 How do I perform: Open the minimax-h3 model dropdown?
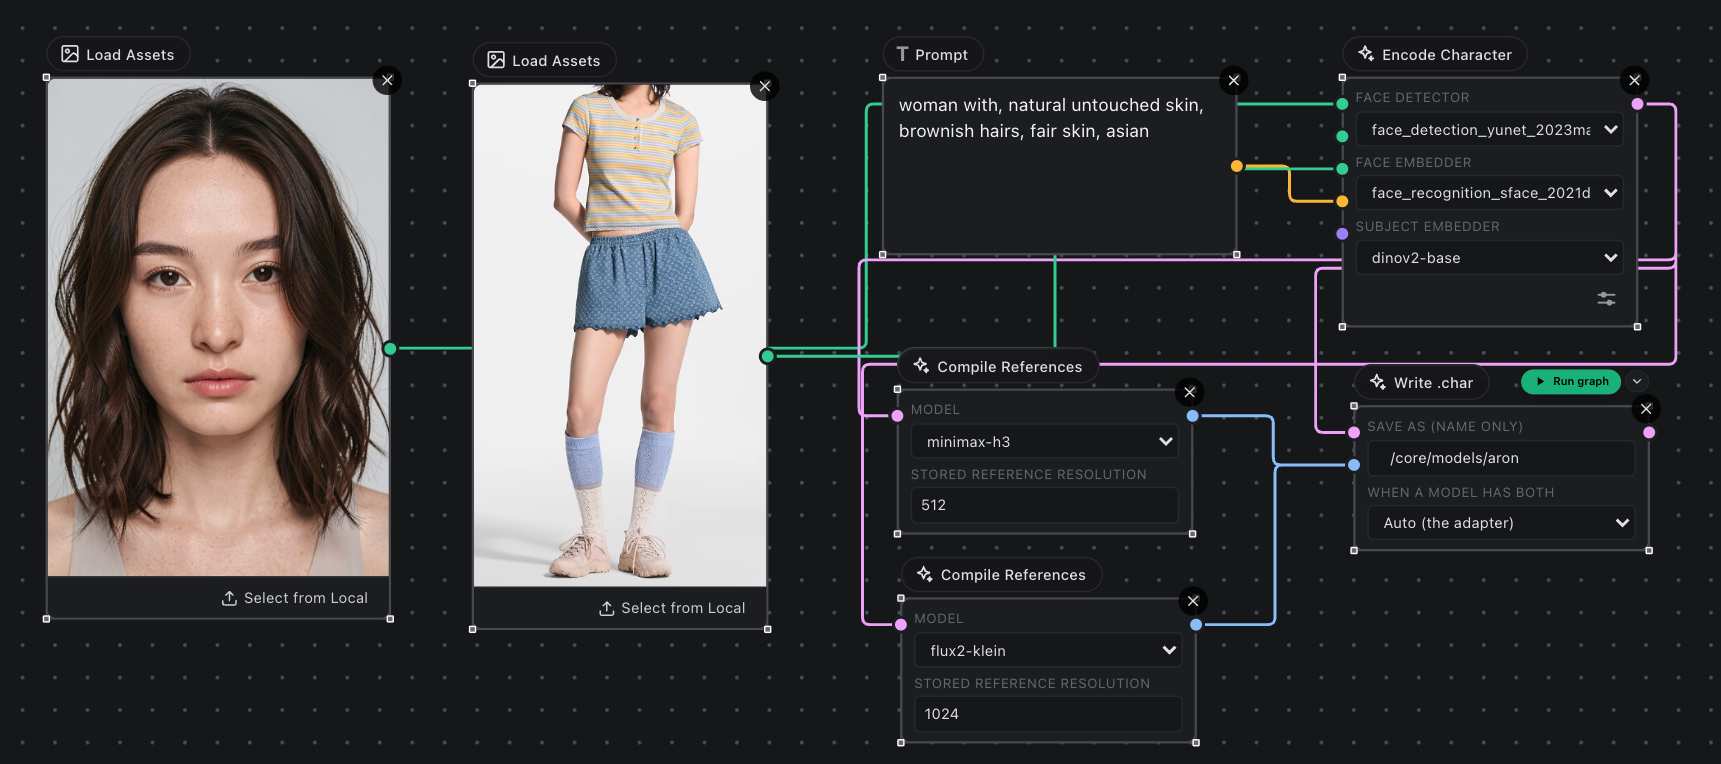[1045, 441]
